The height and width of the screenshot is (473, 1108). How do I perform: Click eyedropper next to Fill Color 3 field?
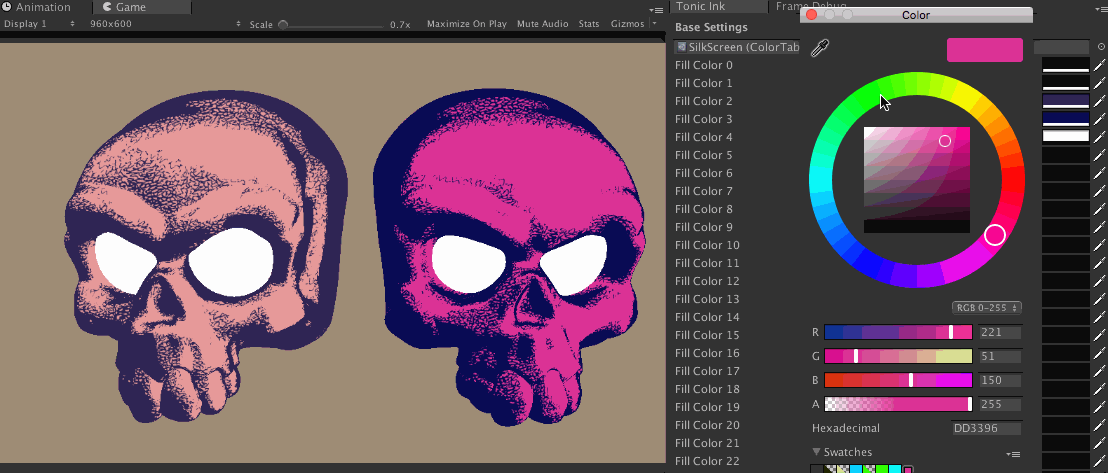[x=1099, y=119]
